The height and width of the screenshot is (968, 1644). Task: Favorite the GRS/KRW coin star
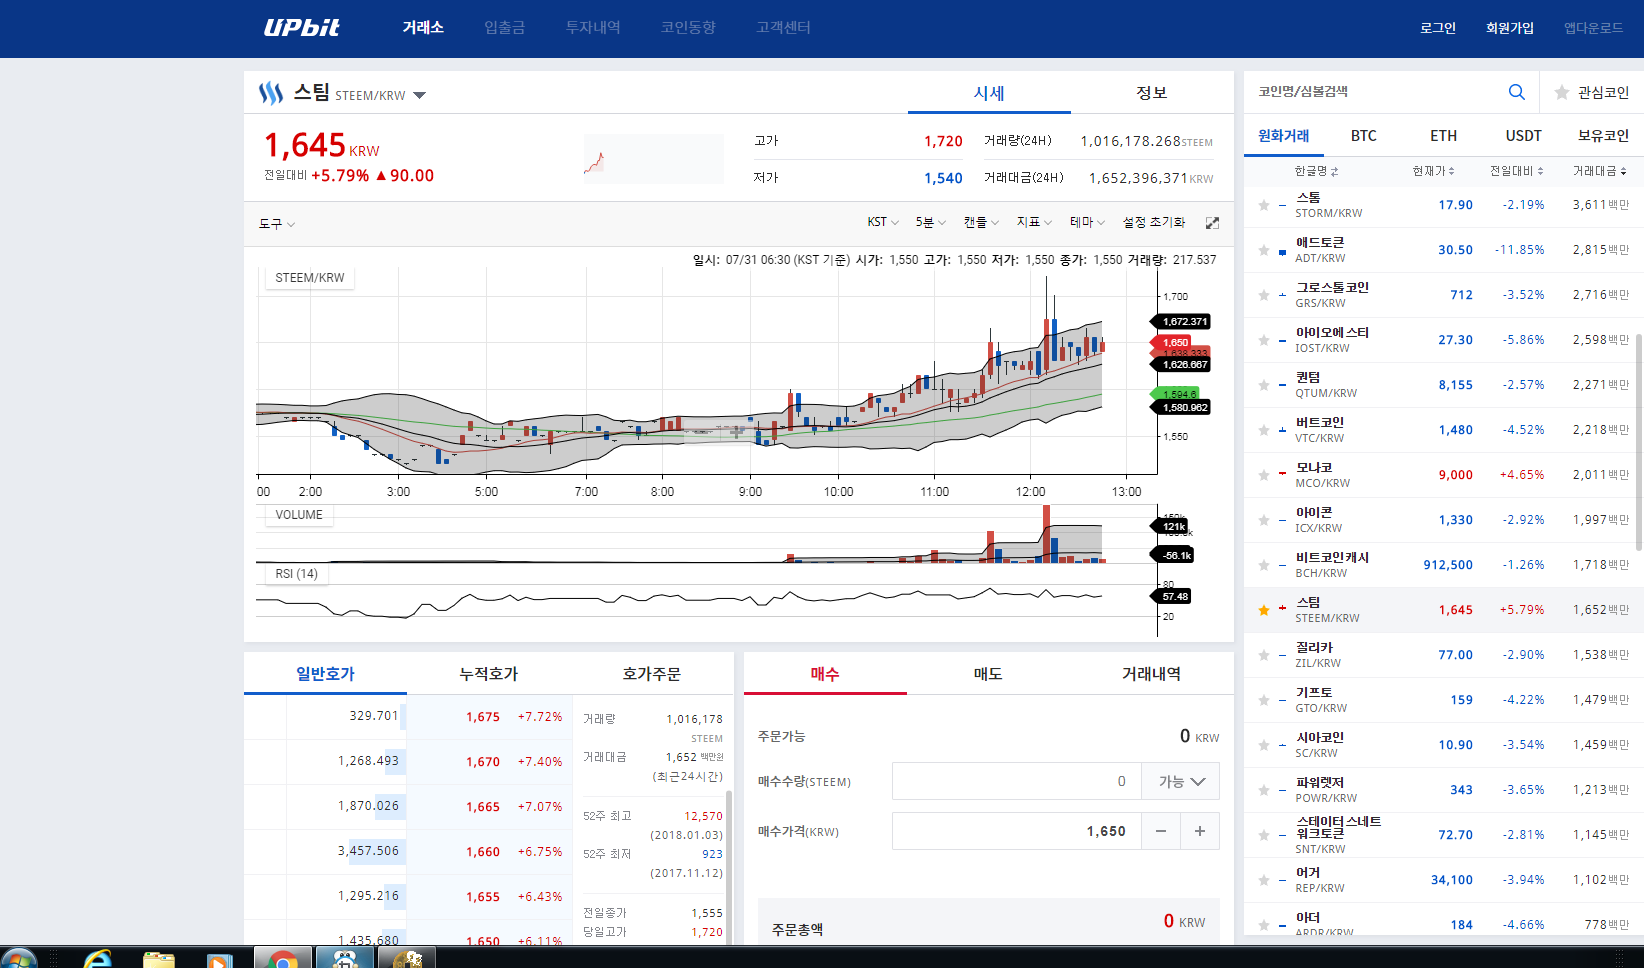point(1264,295)
